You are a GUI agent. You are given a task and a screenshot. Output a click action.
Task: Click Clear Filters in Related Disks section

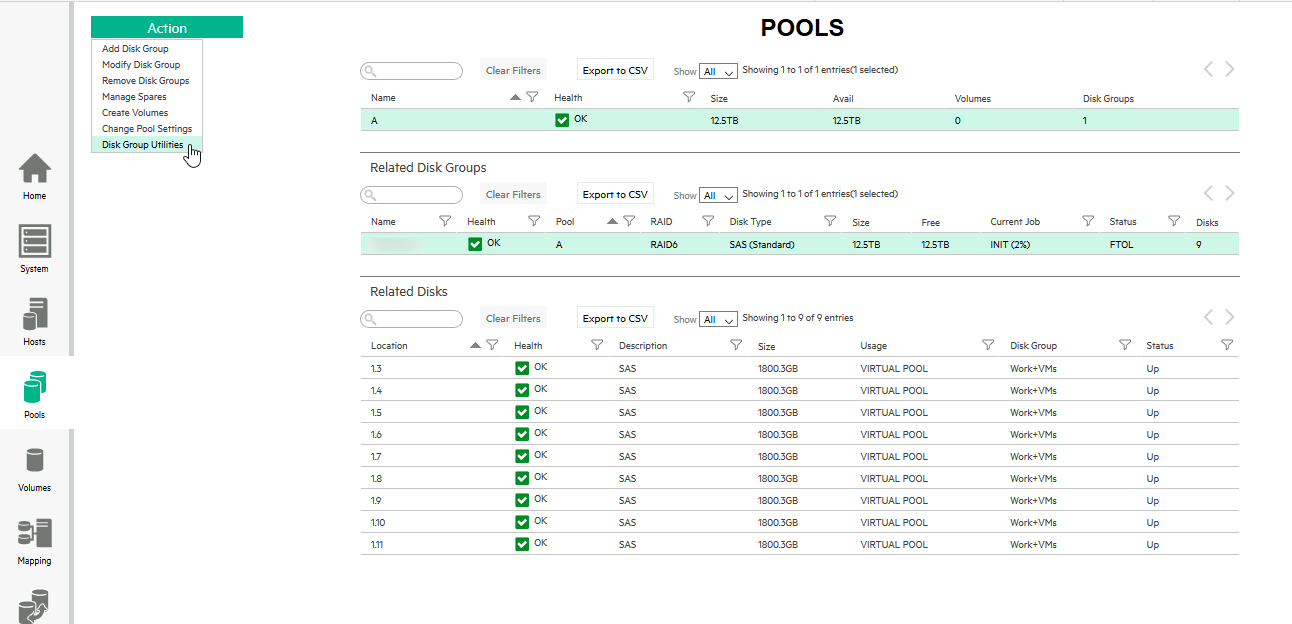coord(513,318)
